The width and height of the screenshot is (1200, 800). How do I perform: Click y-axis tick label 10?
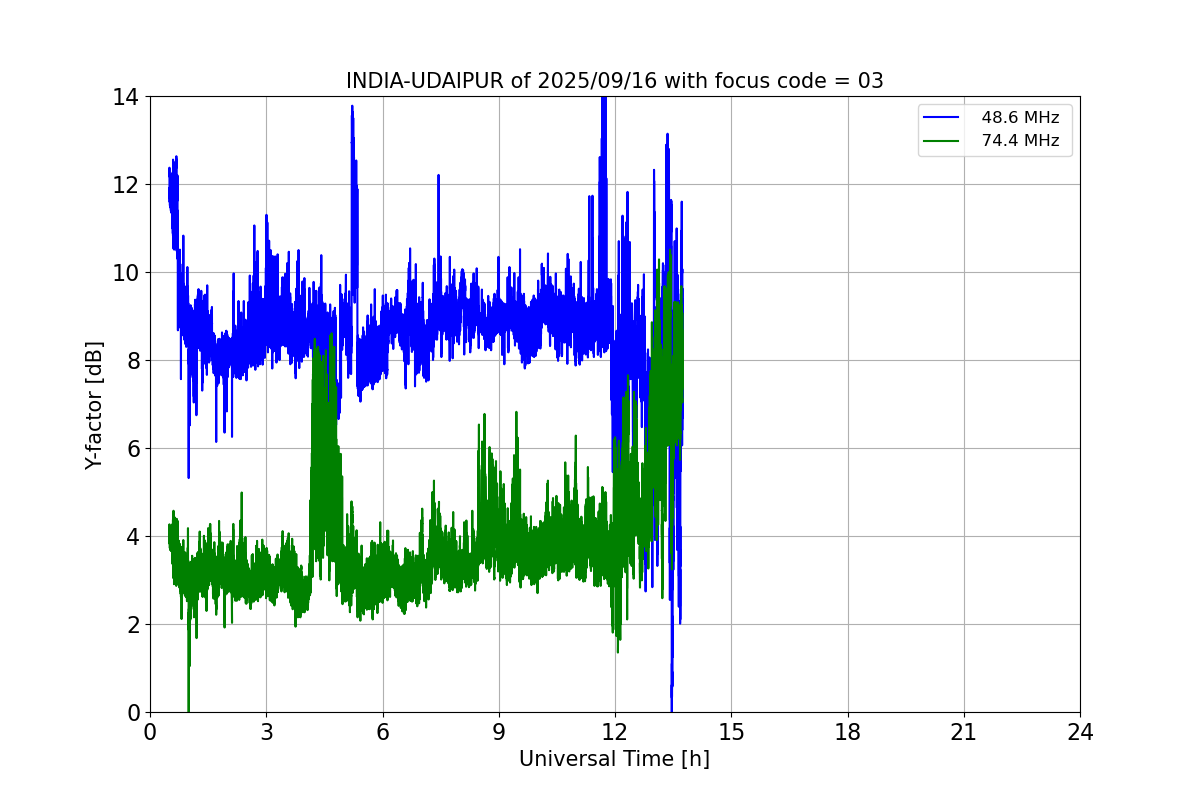tap(126, 273)
